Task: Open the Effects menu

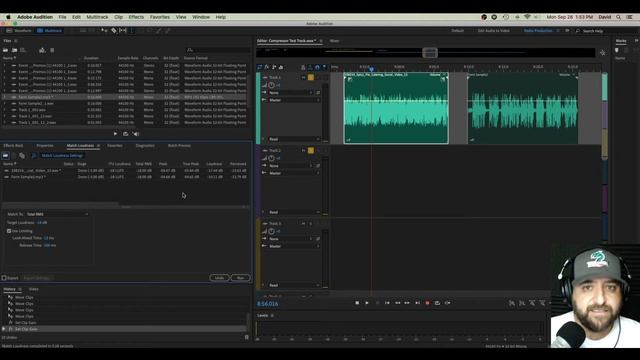Action: coord(136,17)
